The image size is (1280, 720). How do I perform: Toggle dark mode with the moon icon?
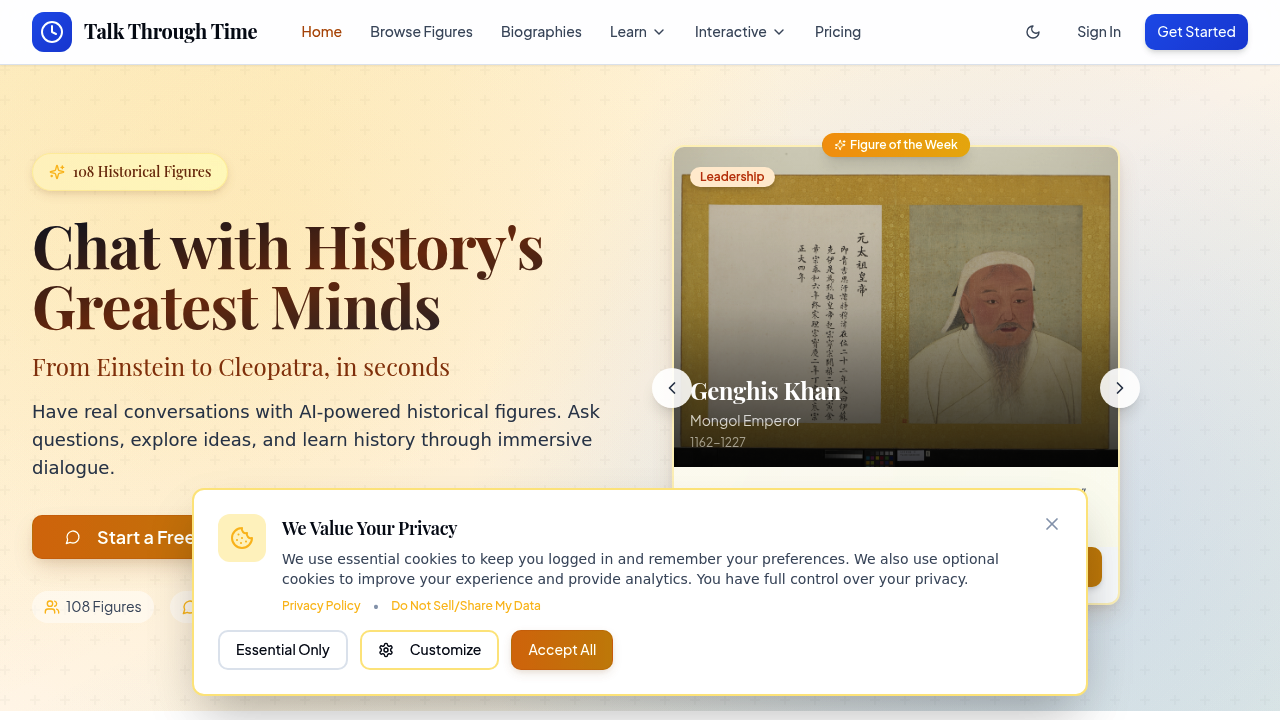1032,31
